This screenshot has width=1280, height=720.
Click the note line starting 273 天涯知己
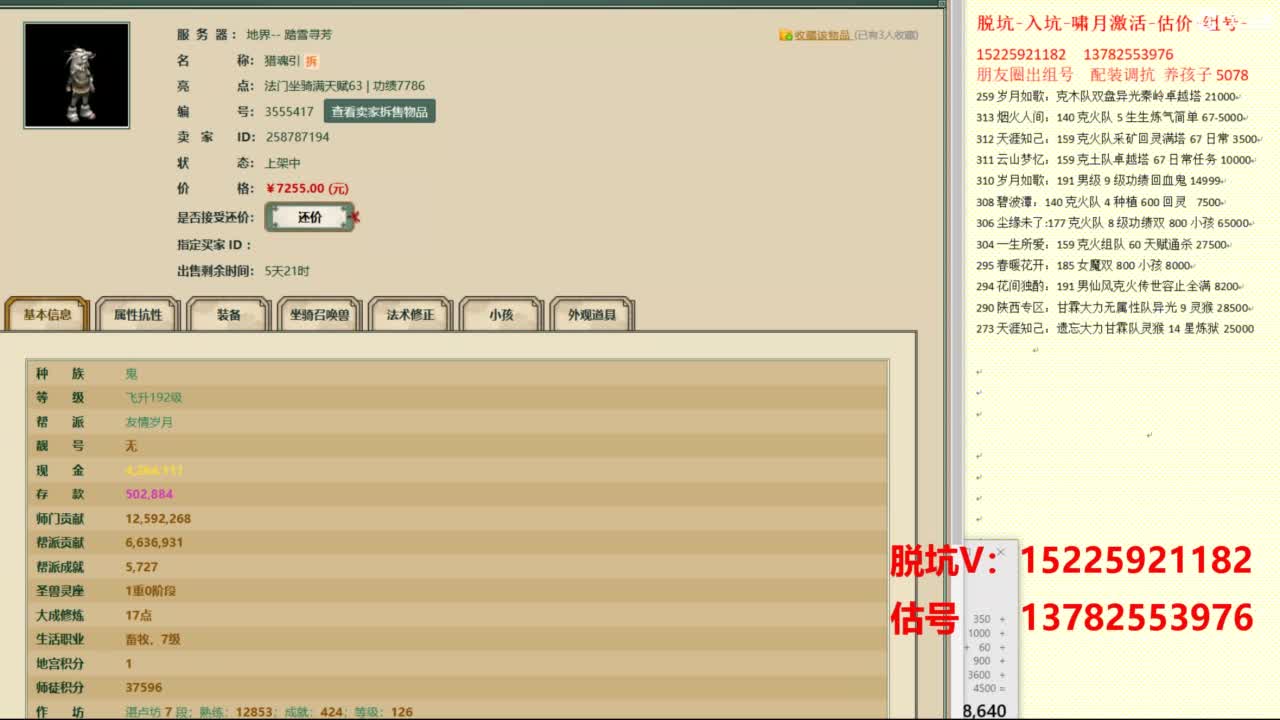[1115, 328]
